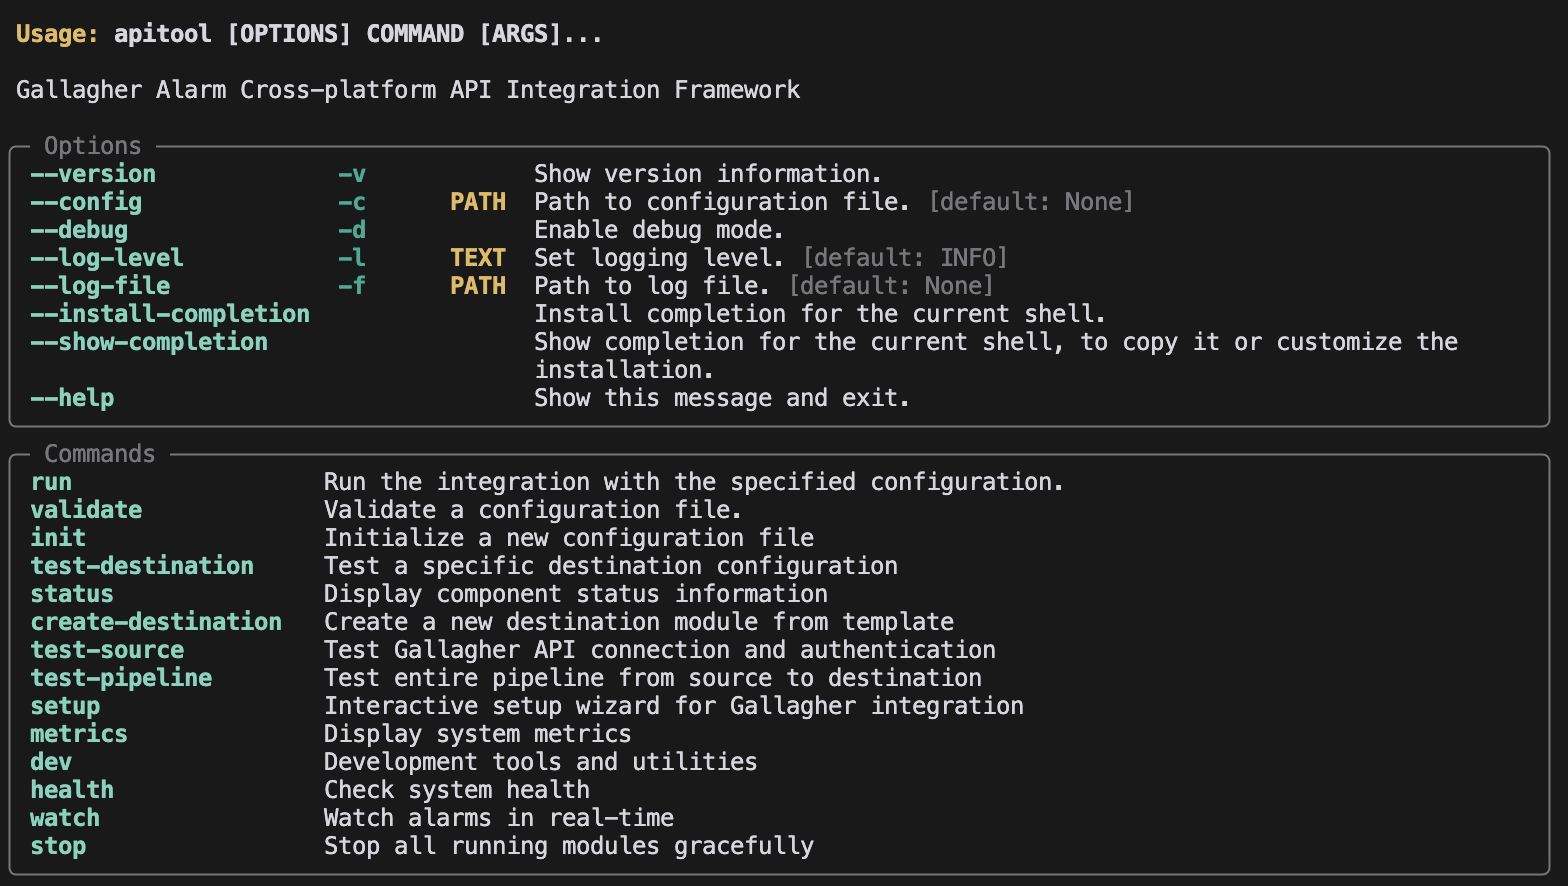Click the 'health' command name
Image resolution: width=1568 pixels, height=886 pixels.
[x=72, y=790]
